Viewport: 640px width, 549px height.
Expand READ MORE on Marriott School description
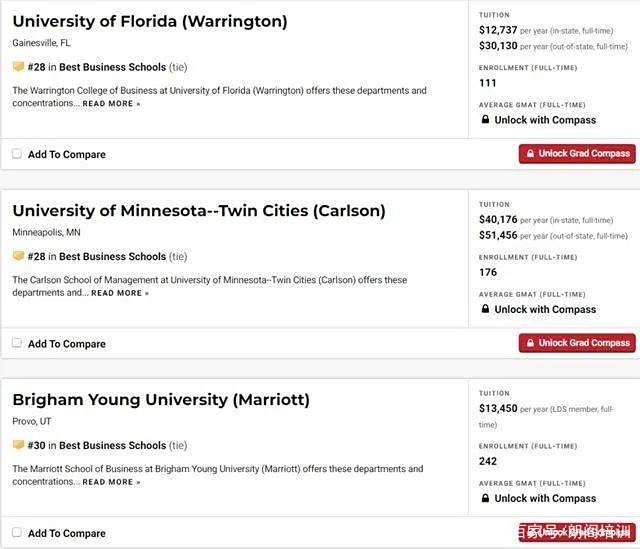pyautogui.click(x=111, y=482)
